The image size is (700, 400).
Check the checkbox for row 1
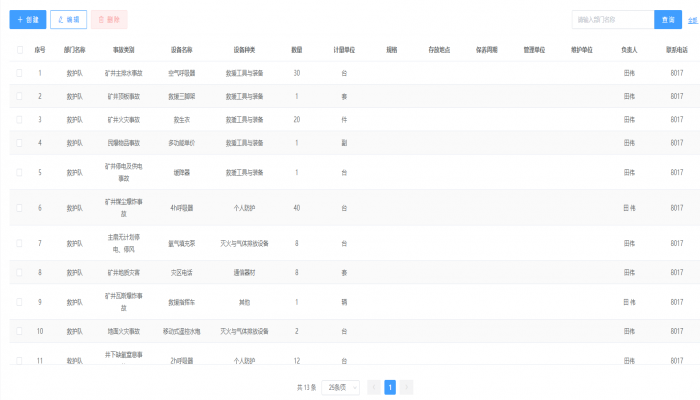pos(19,73)
